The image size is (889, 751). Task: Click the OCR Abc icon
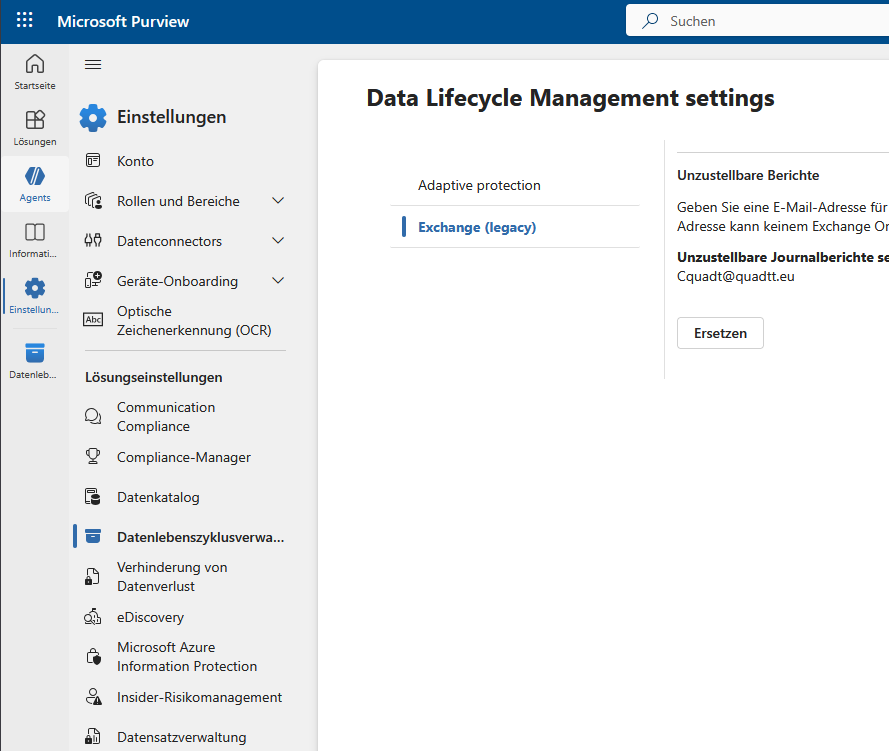(93, 320)
